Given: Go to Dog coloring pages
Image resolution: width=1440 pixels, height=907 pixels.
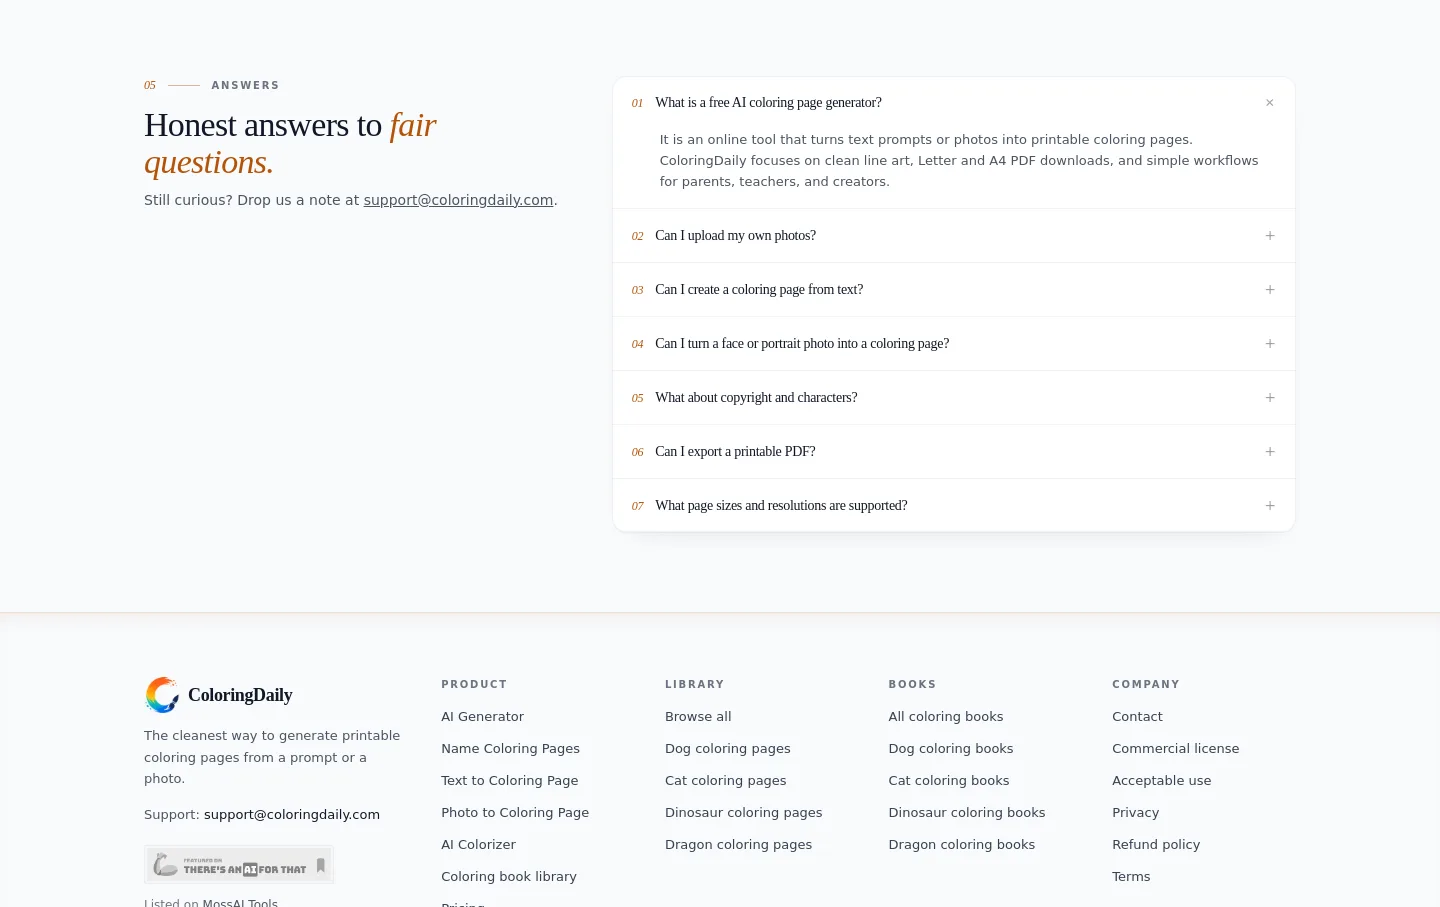Looking at the screenshot, I should click(727, 749).
